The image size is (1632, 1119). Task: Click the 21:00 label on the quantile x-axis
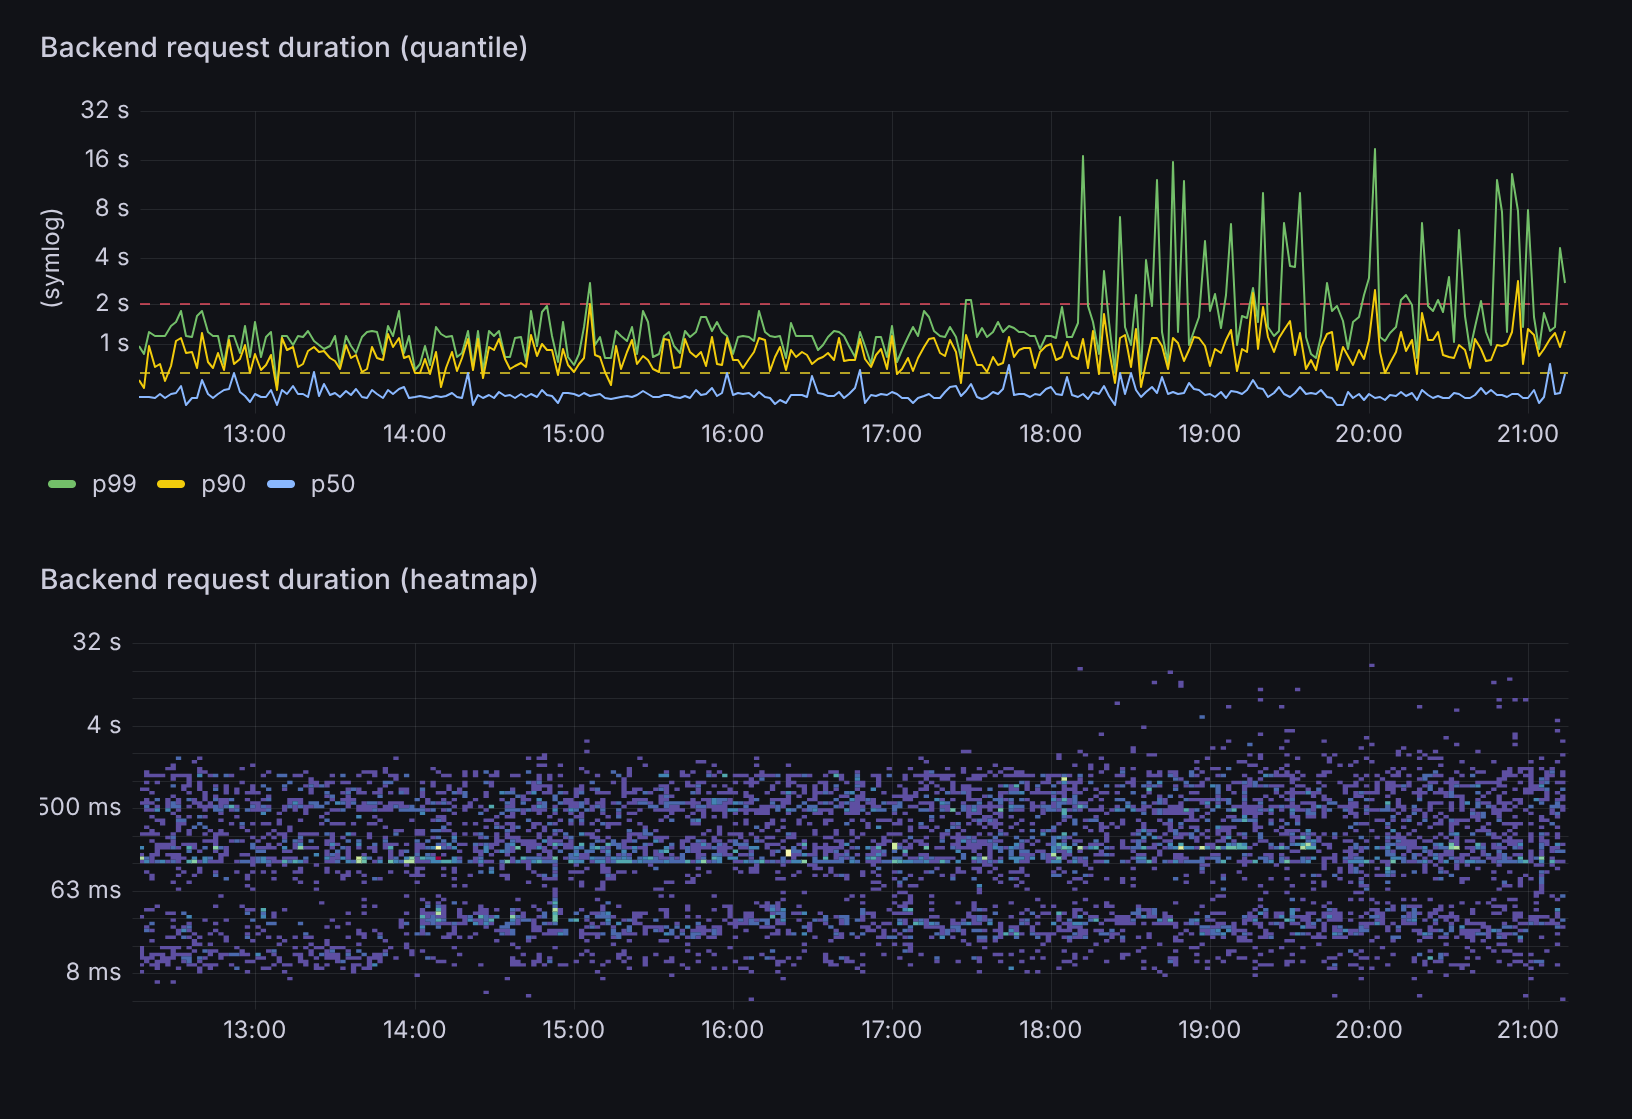[1527, 434]
